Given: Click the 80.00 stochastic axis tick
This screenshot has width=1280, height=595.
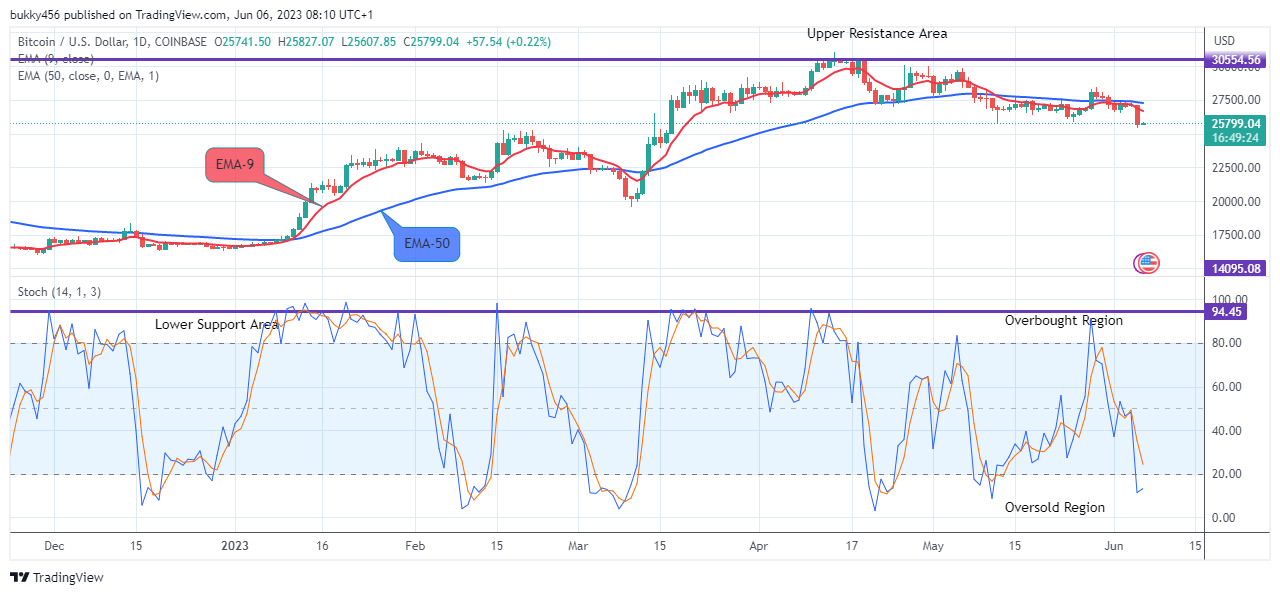Looking at the screenshot, I should pyautogui.click(x=1228, y=343).
